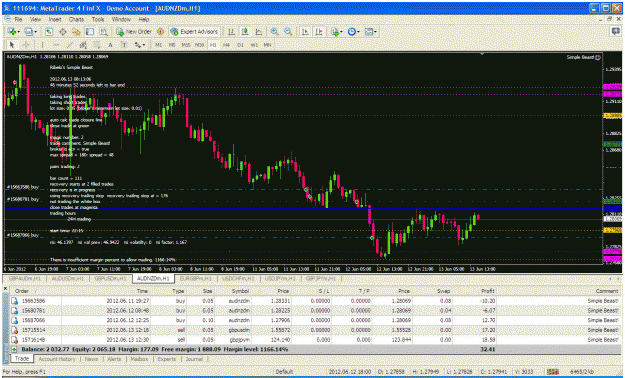
Task: Click the 'Default' profile in status bar
Action: (x=284, y=372)
